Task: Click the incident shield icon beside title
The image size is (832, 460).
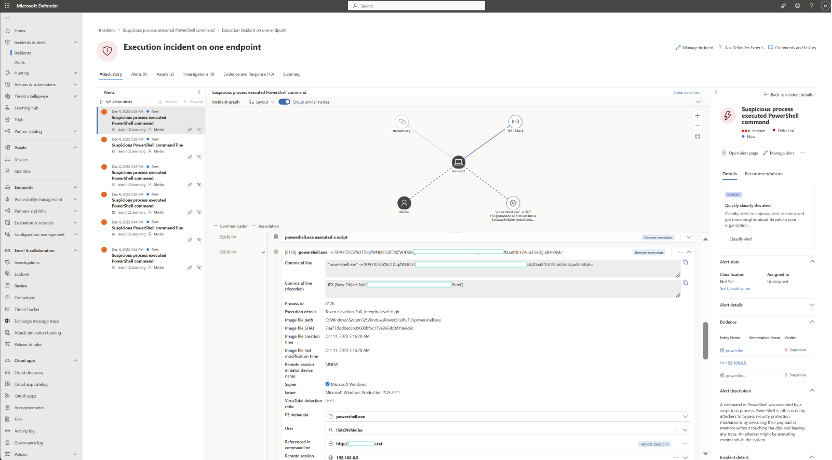Action: point(107,51)
